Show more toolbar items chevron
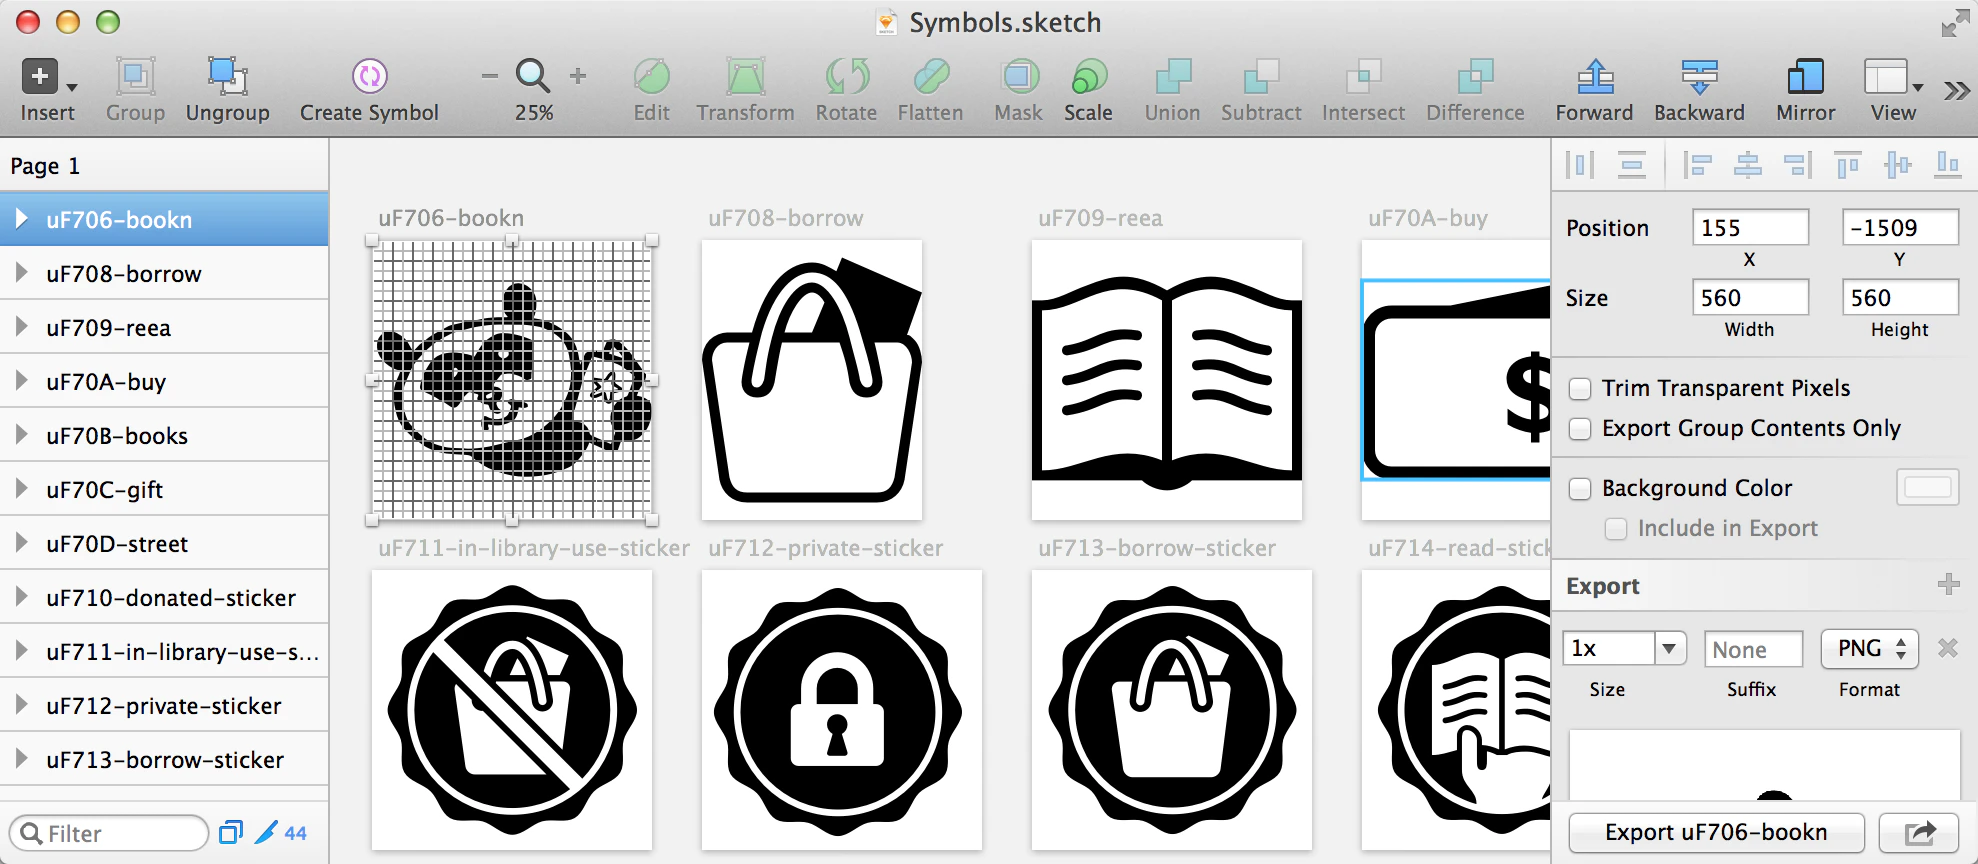Screen dimensions: 1978x864 (x=1956, y=91)
